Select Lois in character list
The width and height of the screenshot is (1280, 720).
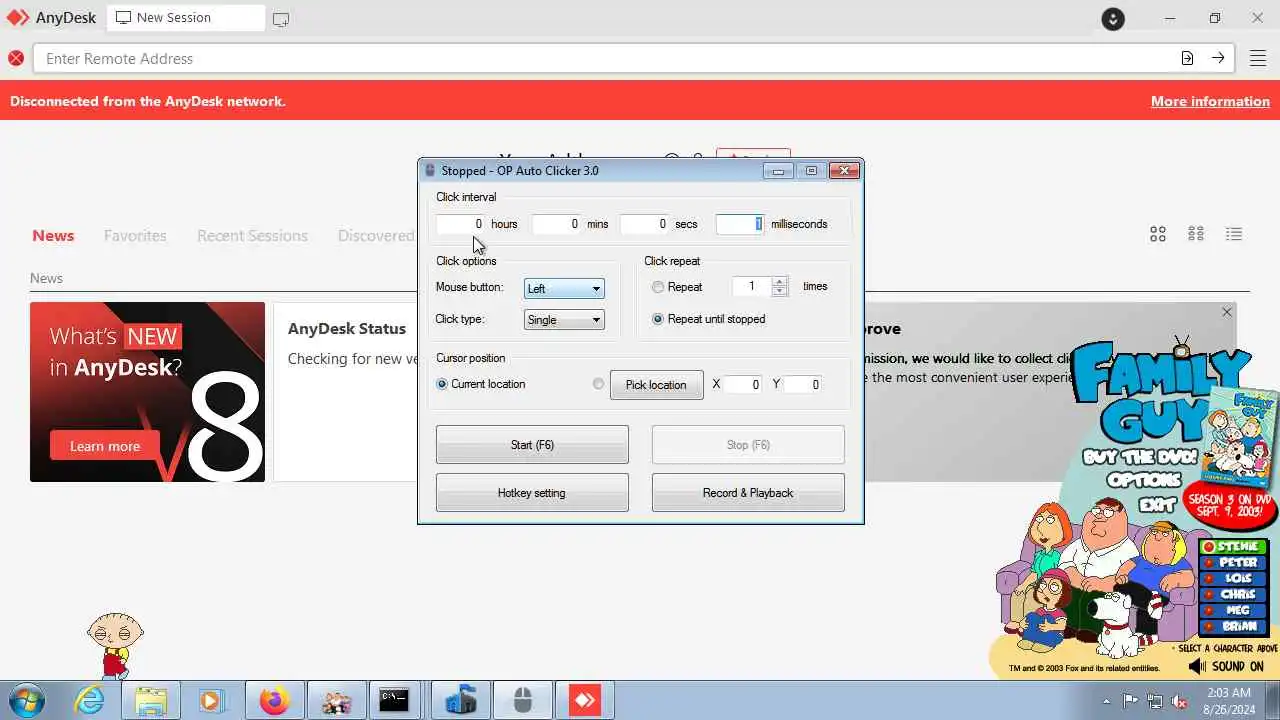[x=1234, y=579]
